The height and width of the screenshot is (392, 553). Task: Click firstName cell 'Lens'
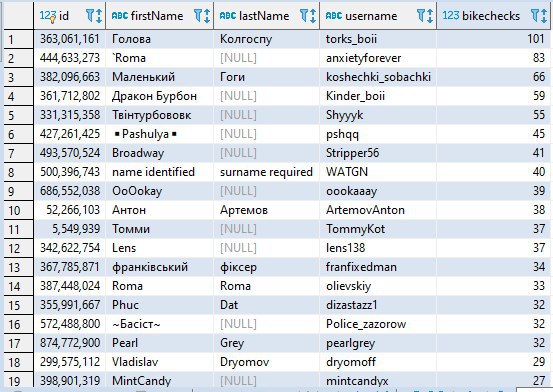click(159, 248)
